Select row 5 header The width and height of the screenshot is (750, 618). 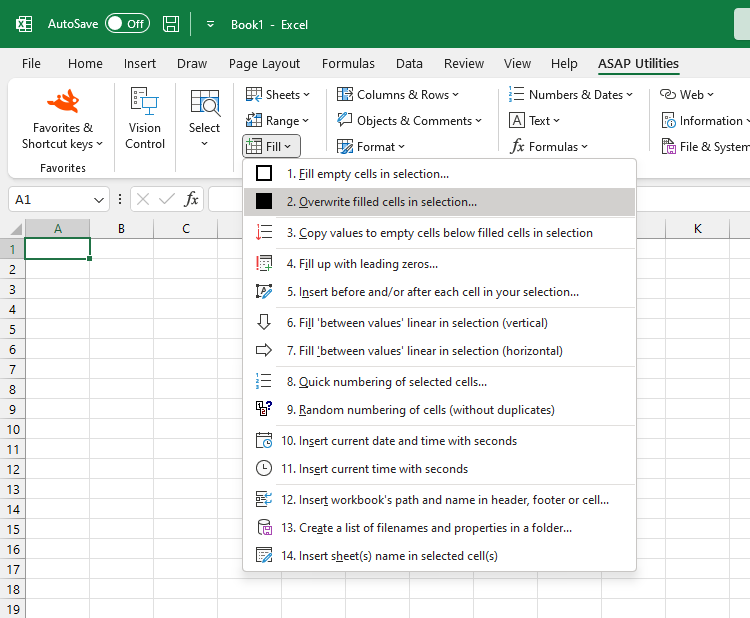12,330
